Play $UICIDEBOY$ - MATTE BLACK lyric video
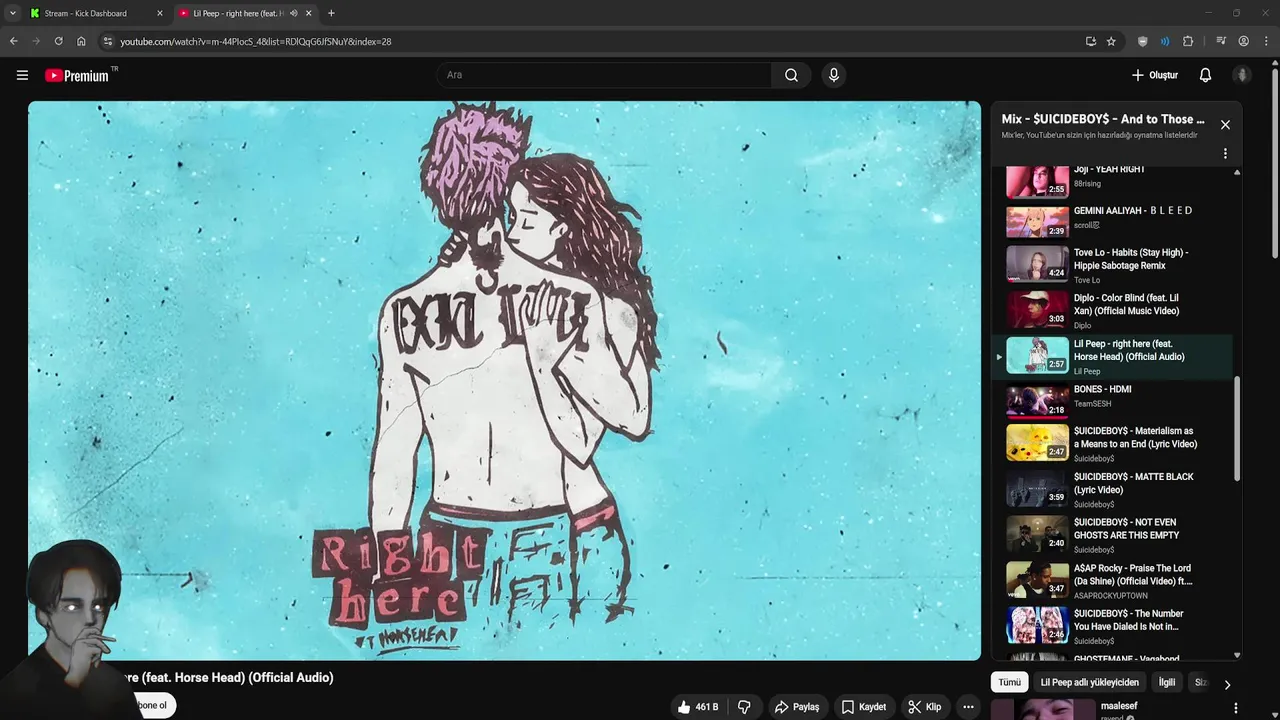The width and height of the screenshot is (1280, 720). coord(1112,489)
